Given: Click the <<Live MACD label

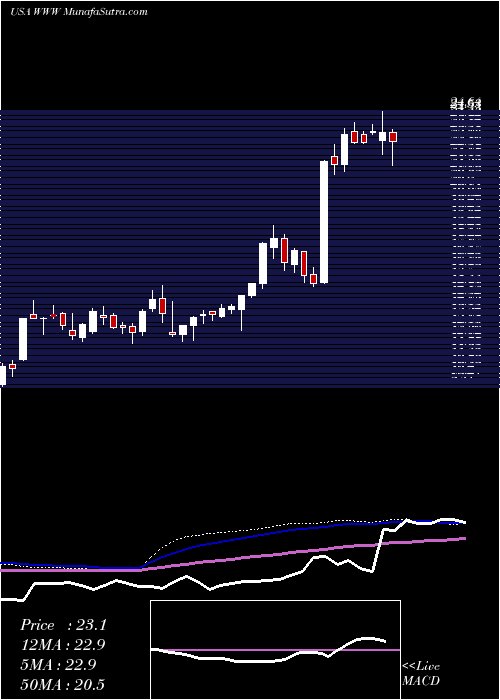Looking at the screenshot, I should click(x=421, y=674).
